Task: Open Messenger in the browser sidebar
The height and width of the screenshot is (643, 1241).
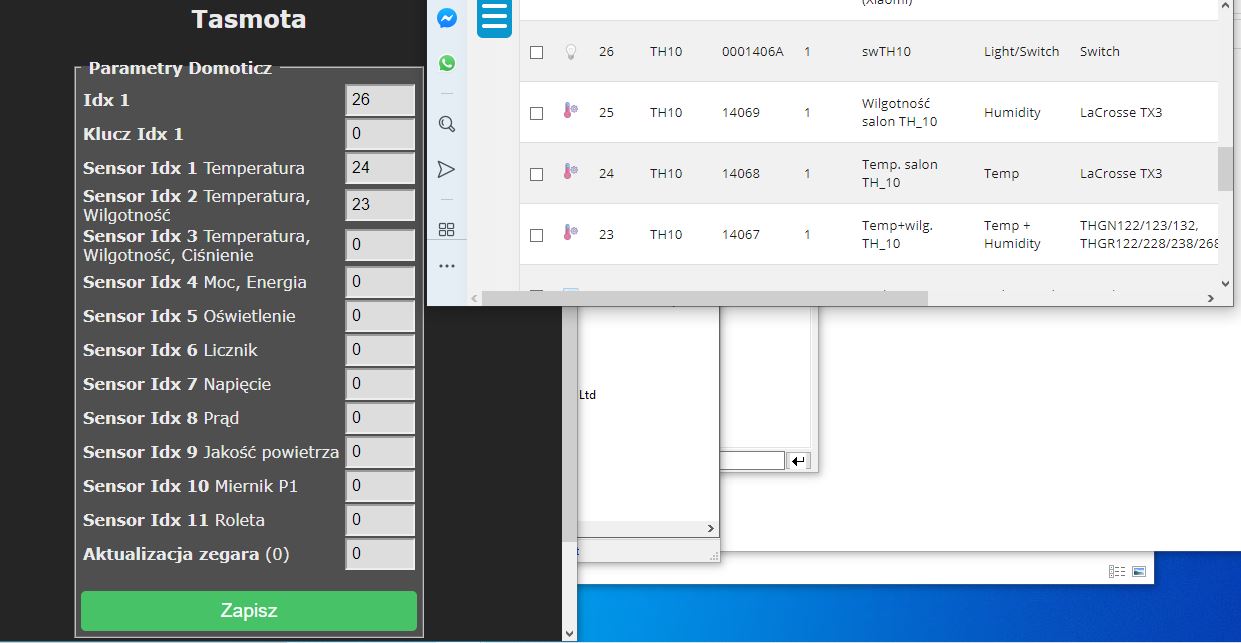Action: [x=447, y=18]
